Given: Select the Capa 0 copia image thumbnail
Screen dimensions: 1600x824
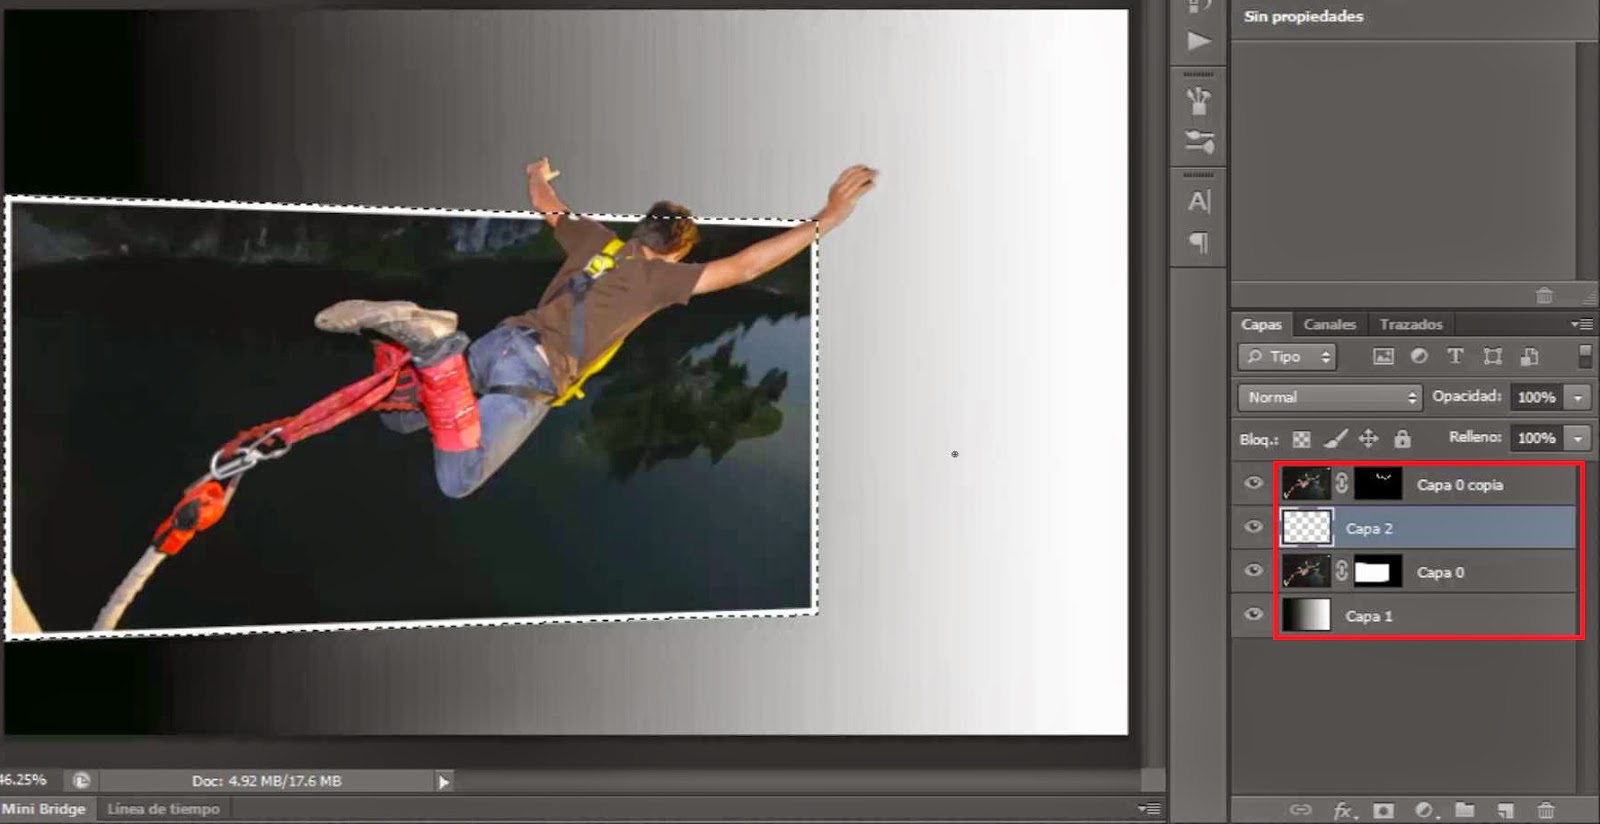Looking at the screenshot, I should (x=1306, y=484).
